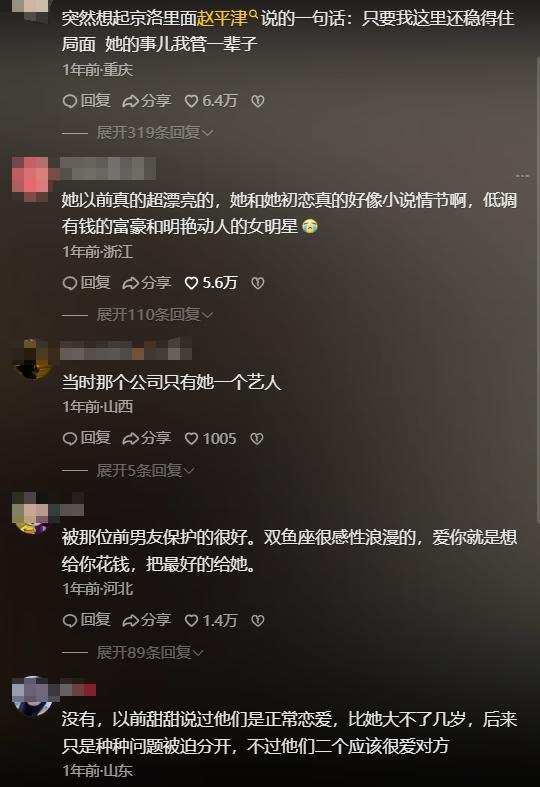
Task: Expand 展开110条回复
Action: 155,315
